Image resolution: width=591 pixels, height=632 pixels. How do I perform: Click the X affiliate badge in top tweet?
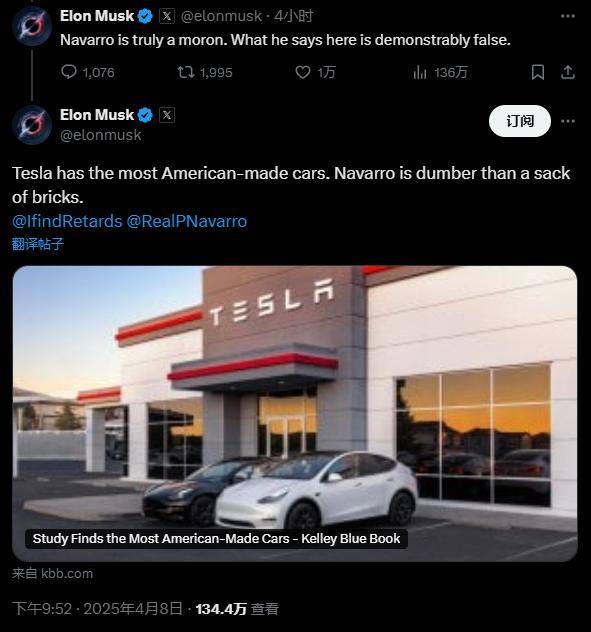coord(167,16)
